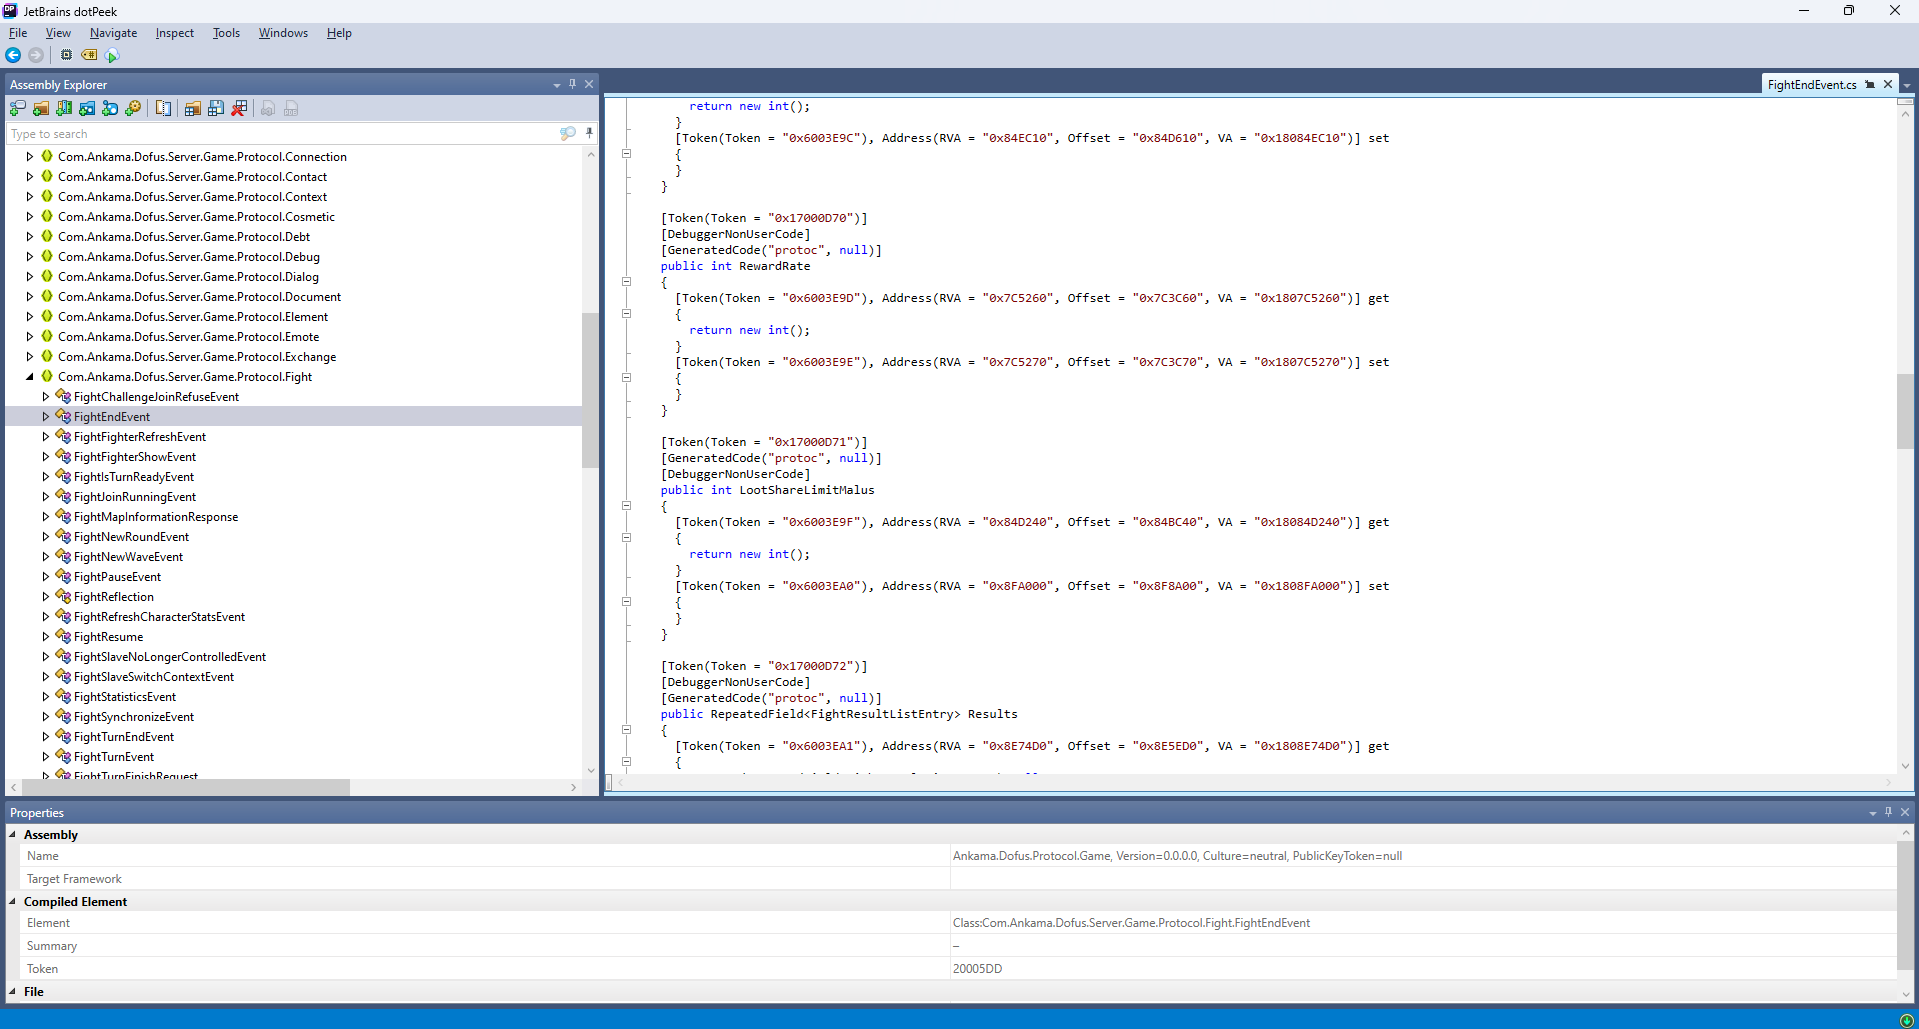1919x1029 pixels.
Task: Open from NuGet blue icon
Action: coord(110,108)
